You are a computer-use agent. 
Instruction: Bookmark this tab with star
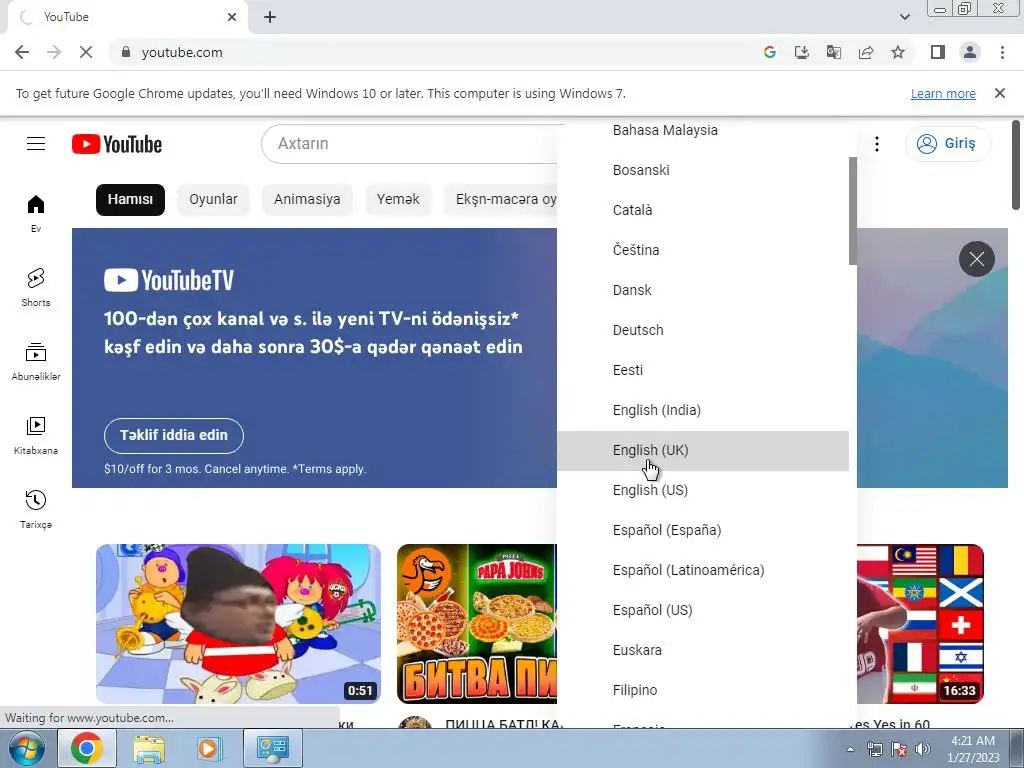click(x=898, y=52)
